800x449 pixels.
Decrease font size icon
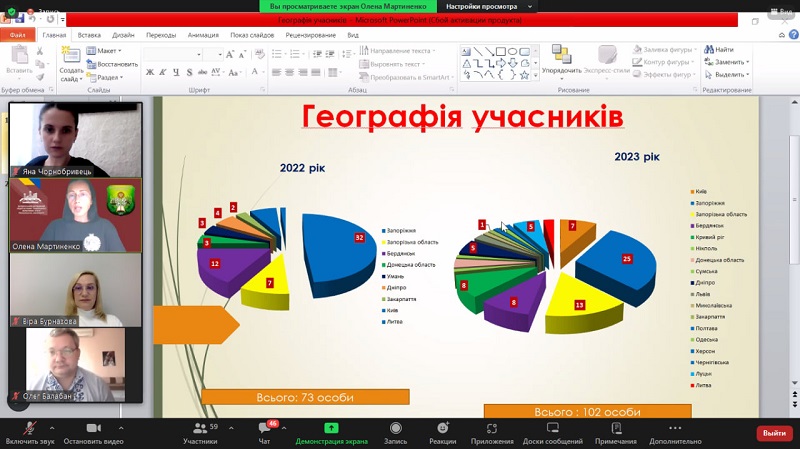pyautogui.click(x=242, y=54)
